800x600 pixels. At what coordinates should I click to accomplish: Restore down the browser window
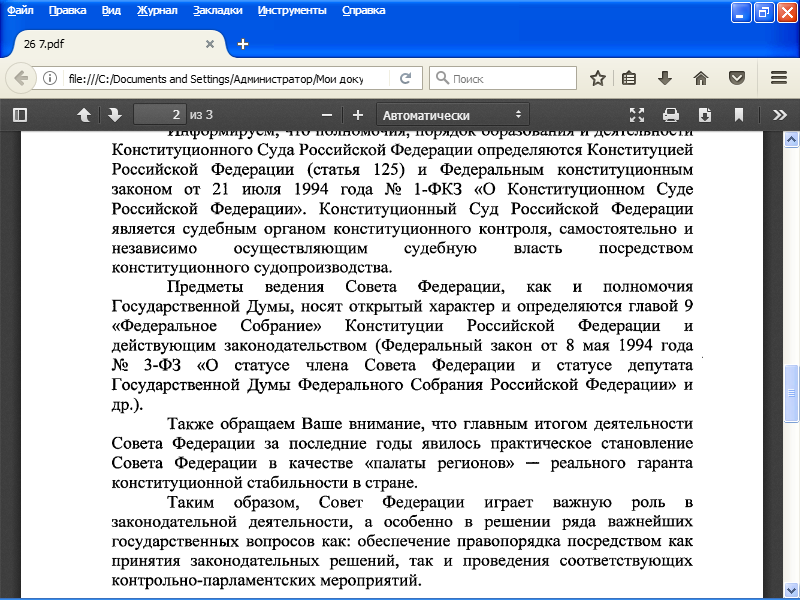(x=764, y=12)
